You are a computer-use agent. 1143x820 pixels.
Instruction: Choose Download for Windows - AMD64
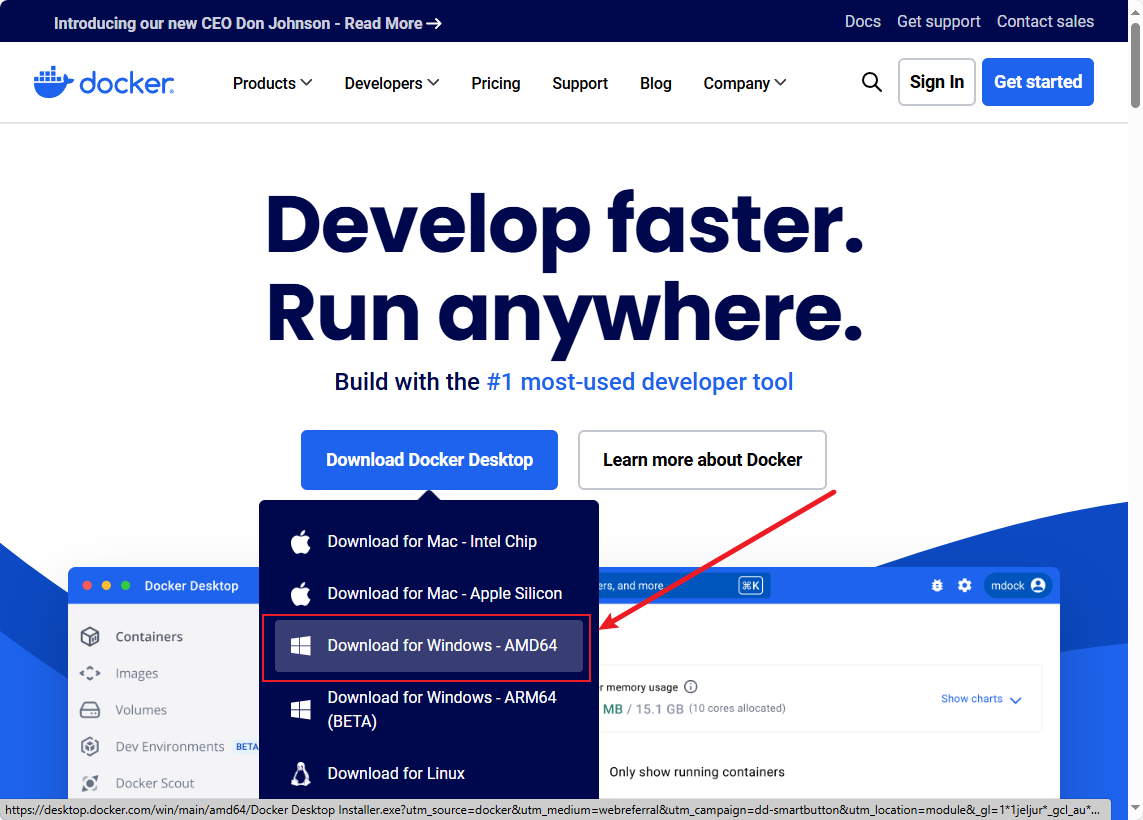pos(442,646)
